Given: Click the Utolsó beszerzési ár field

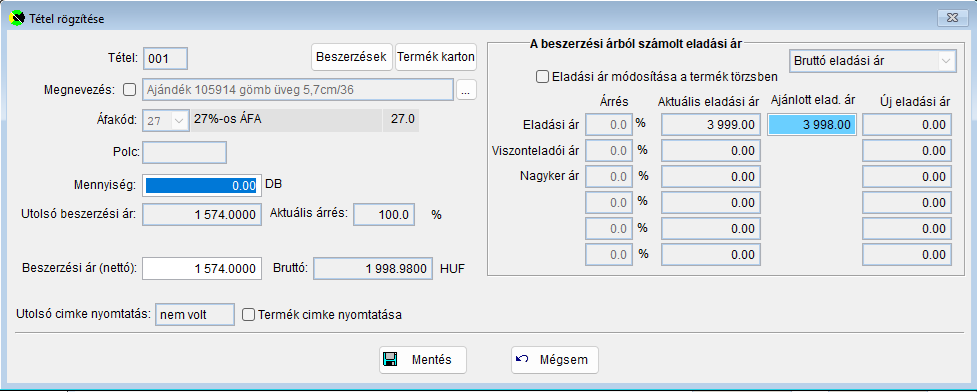Looking at the screenshot, I should pyautogui.click(x=202, y=215).
